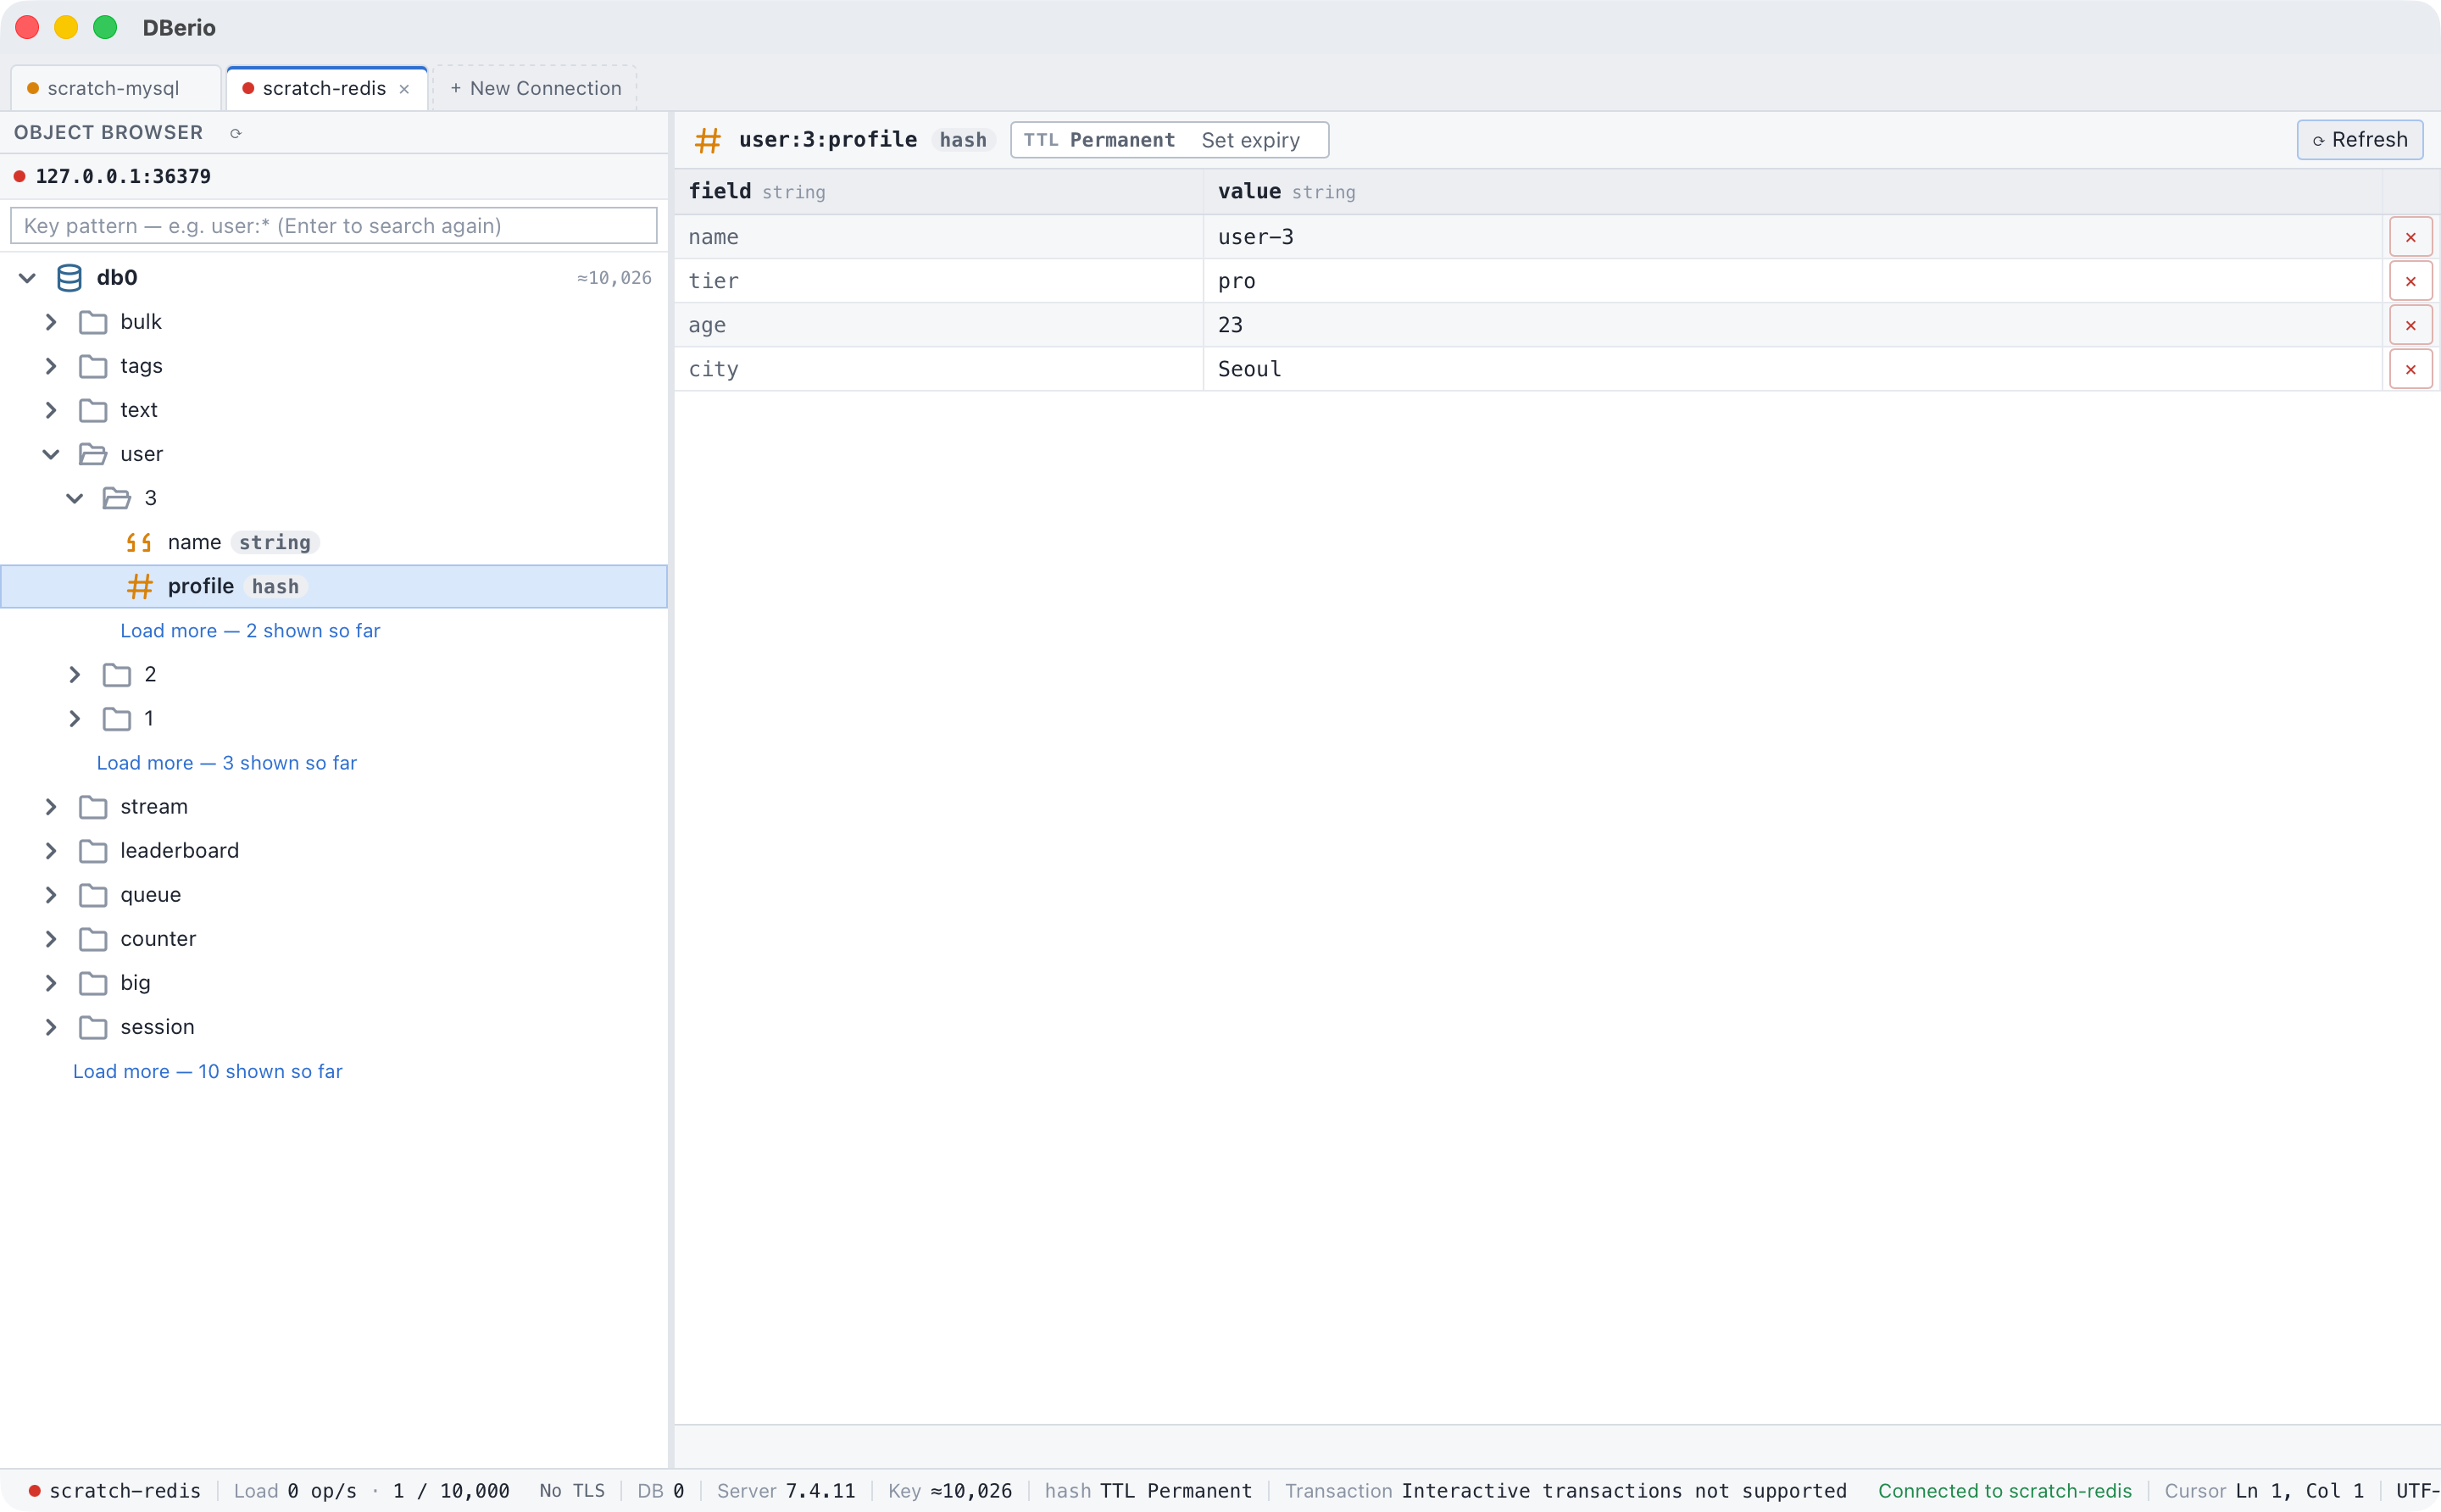Delete the tier field row
This screenshot has height=1512, width=2441.
2410,281
